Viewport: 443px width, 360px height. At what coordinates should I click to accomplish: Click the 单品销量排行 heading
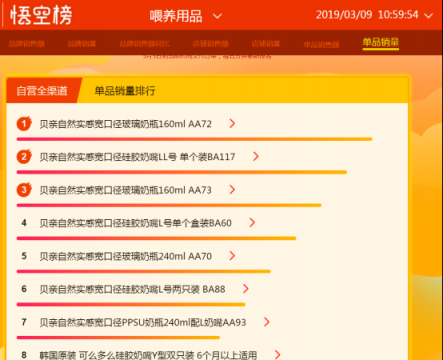click(125, 91)
